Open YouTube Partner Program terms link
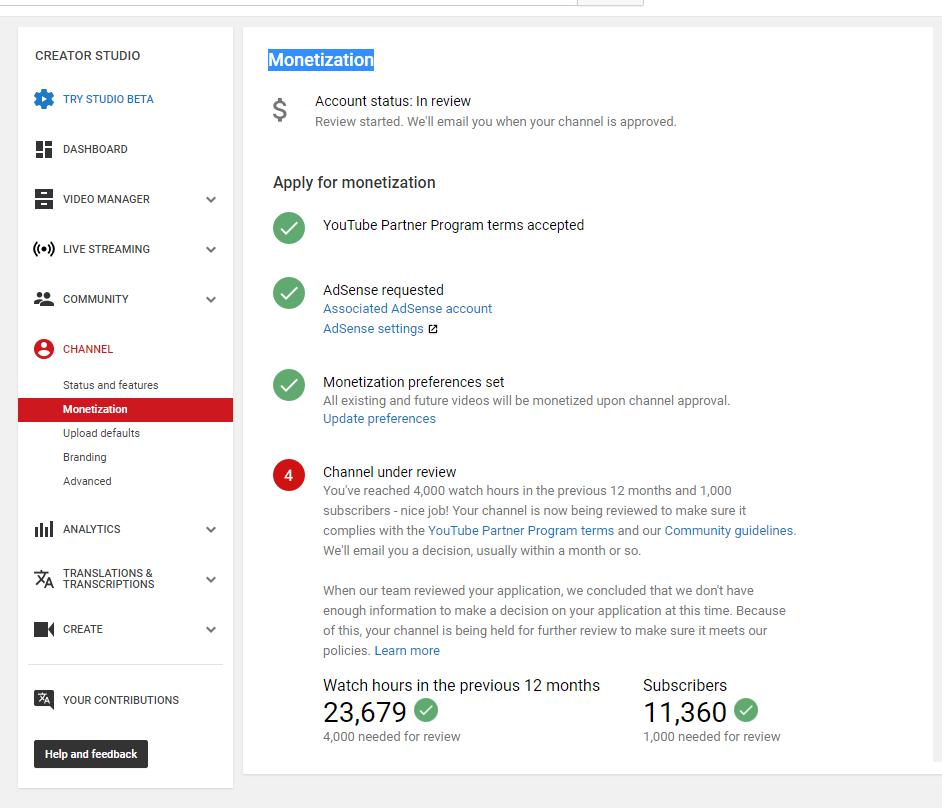 [521, 531]
